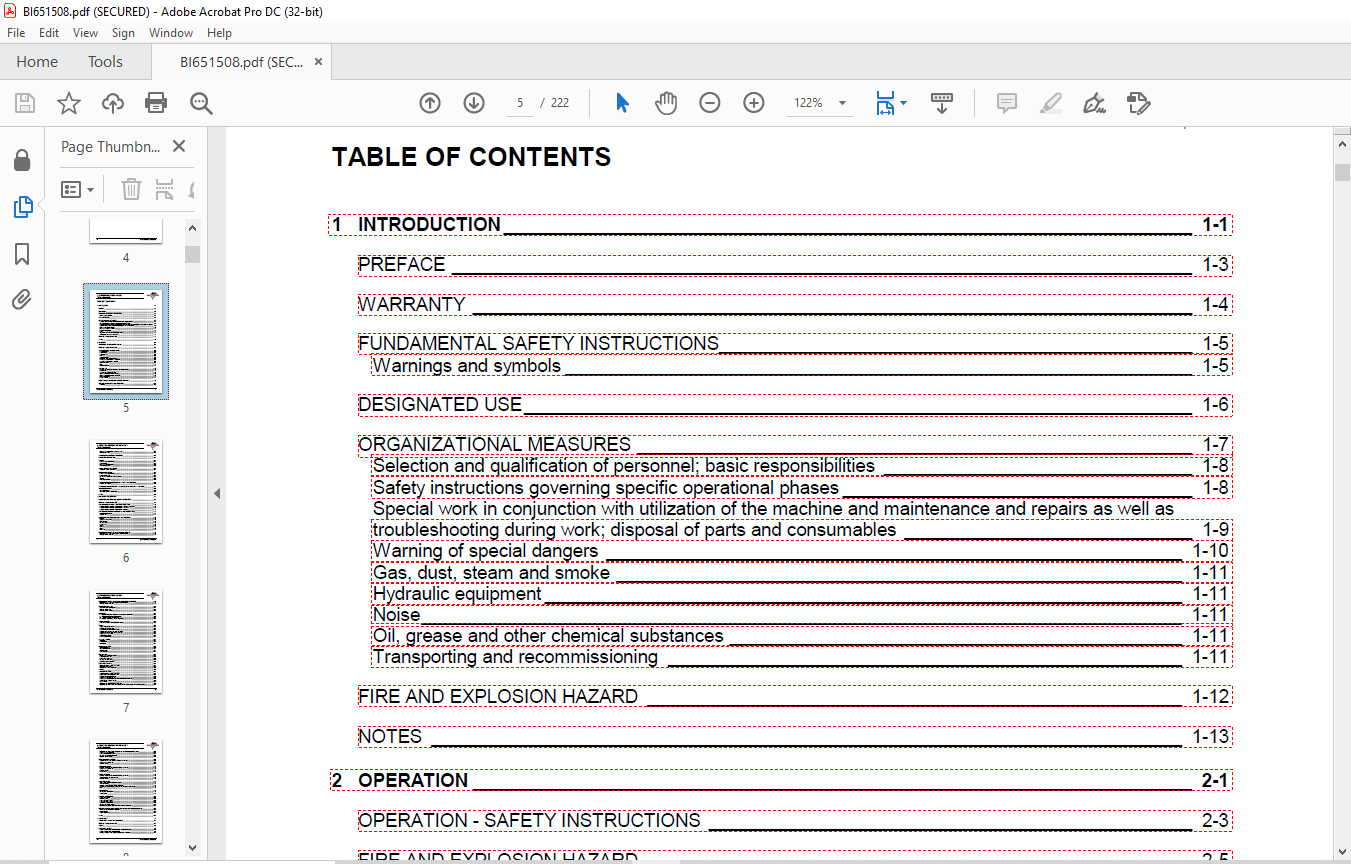Close the BI651508.pdf tab
The width and height of the screenshot is (1351, 864).
click(x=318, y=62)
